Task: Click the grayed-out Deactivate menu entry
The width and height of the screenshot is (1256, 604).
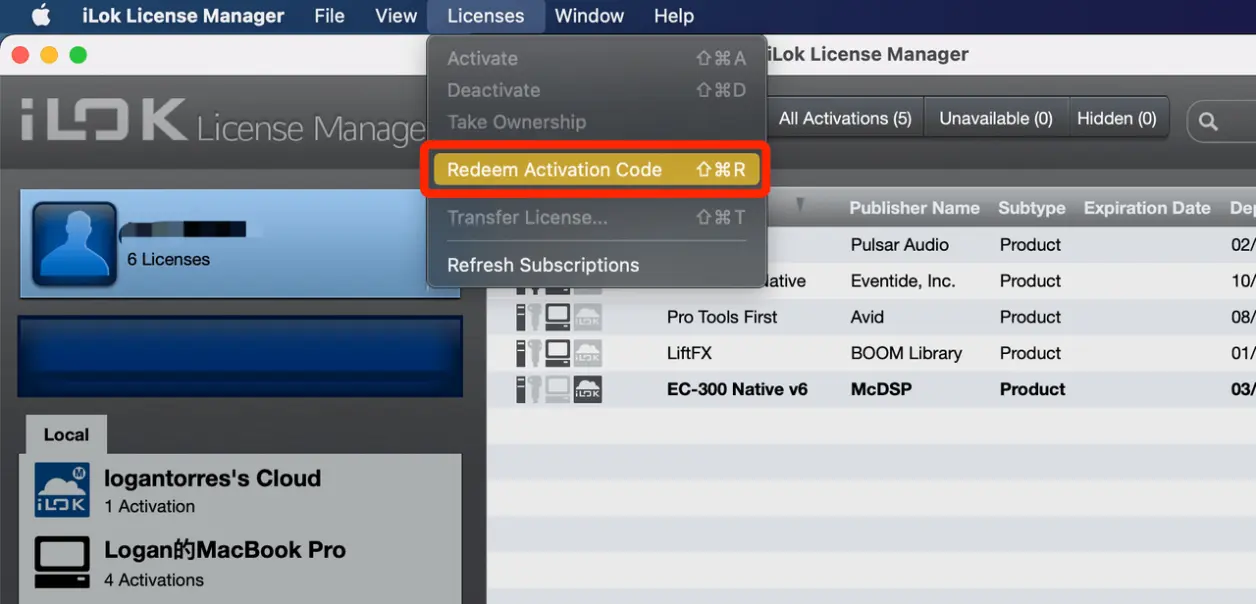Action: 596,90
